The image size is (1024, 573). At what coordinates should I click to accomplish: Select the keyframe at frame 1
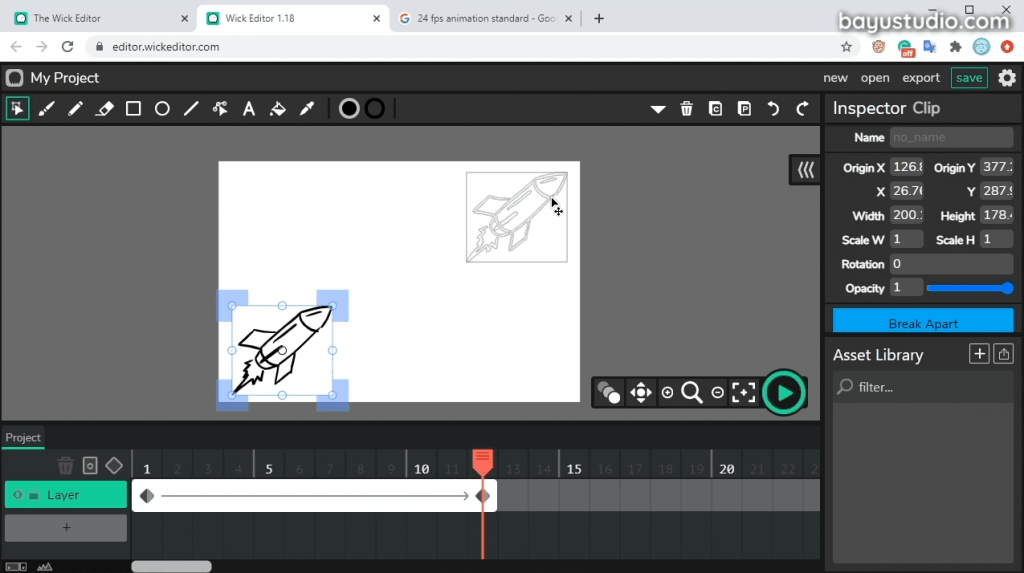[x=147, y=496]
